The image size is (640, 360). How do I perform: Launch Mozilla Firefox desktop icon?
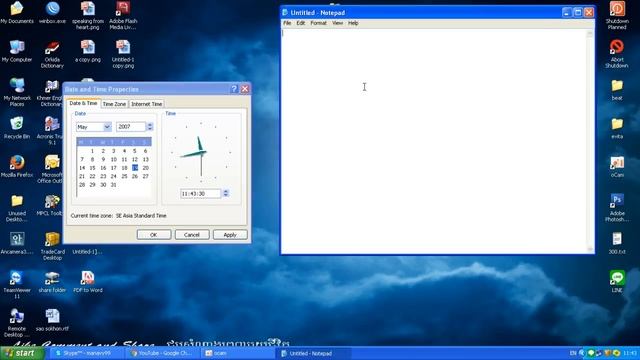point(17,166)
